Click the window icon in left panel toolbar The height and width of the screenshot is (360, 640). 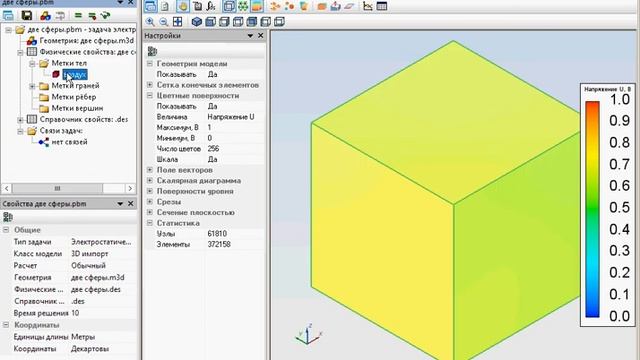(8, 16)
